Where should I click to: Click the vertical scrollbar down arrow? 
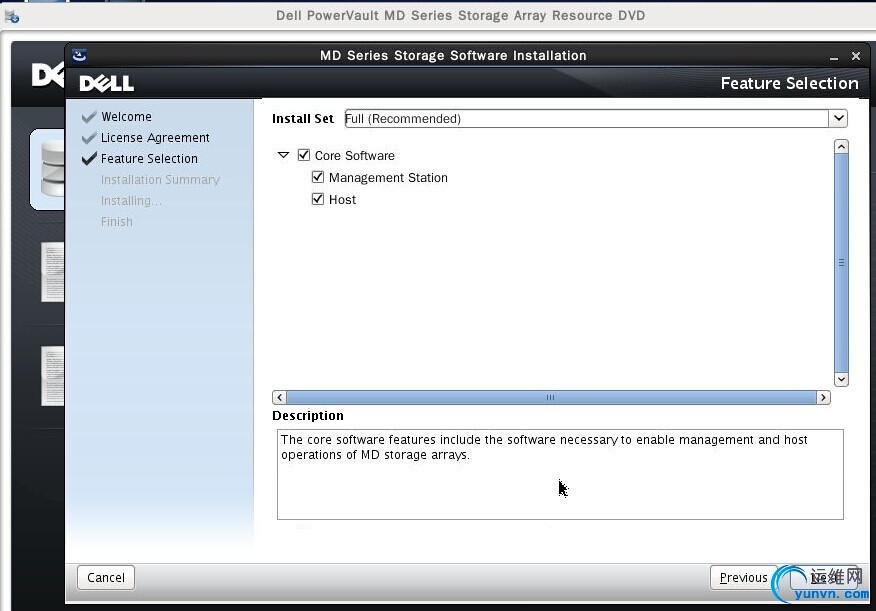841,379
